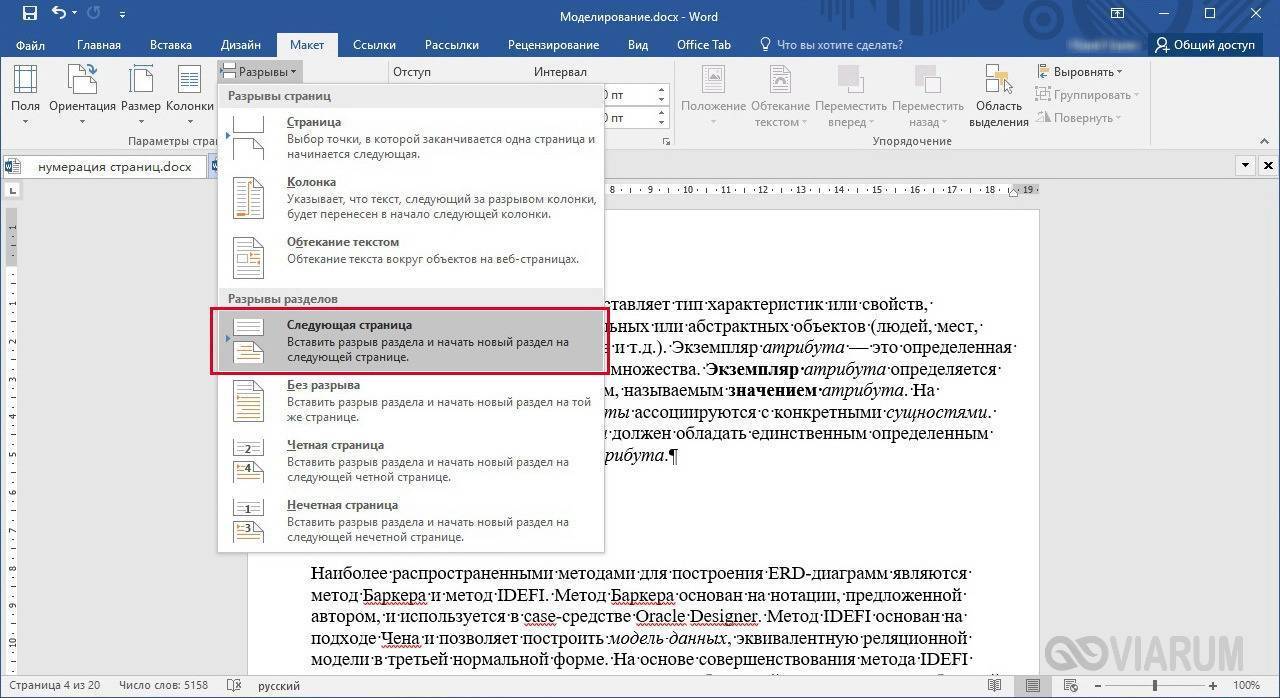This screenshot has width=1280, height=698.
Task: Click the tell me search field
Action: pyautogui.click(x=839, y=45)
